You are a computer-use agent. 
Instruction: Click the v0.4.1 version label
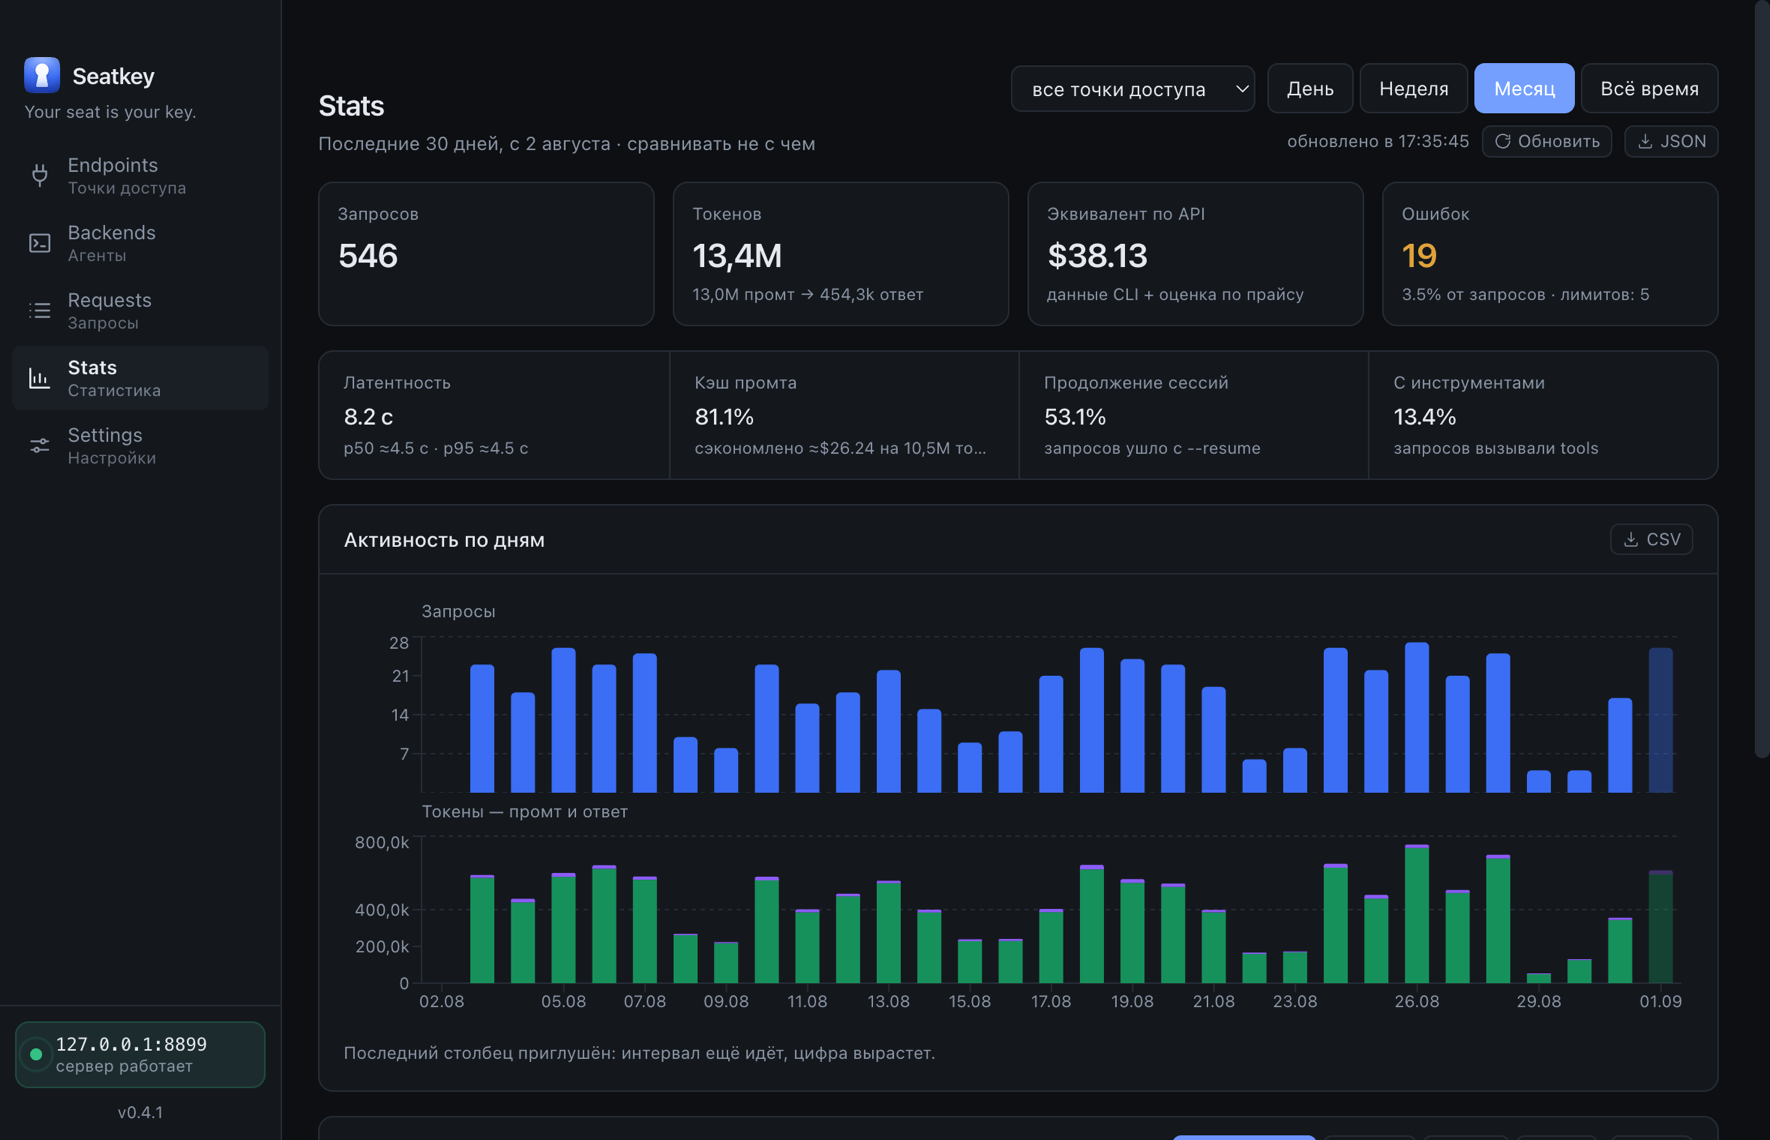pyautogui.click(x=140, y=1112)
